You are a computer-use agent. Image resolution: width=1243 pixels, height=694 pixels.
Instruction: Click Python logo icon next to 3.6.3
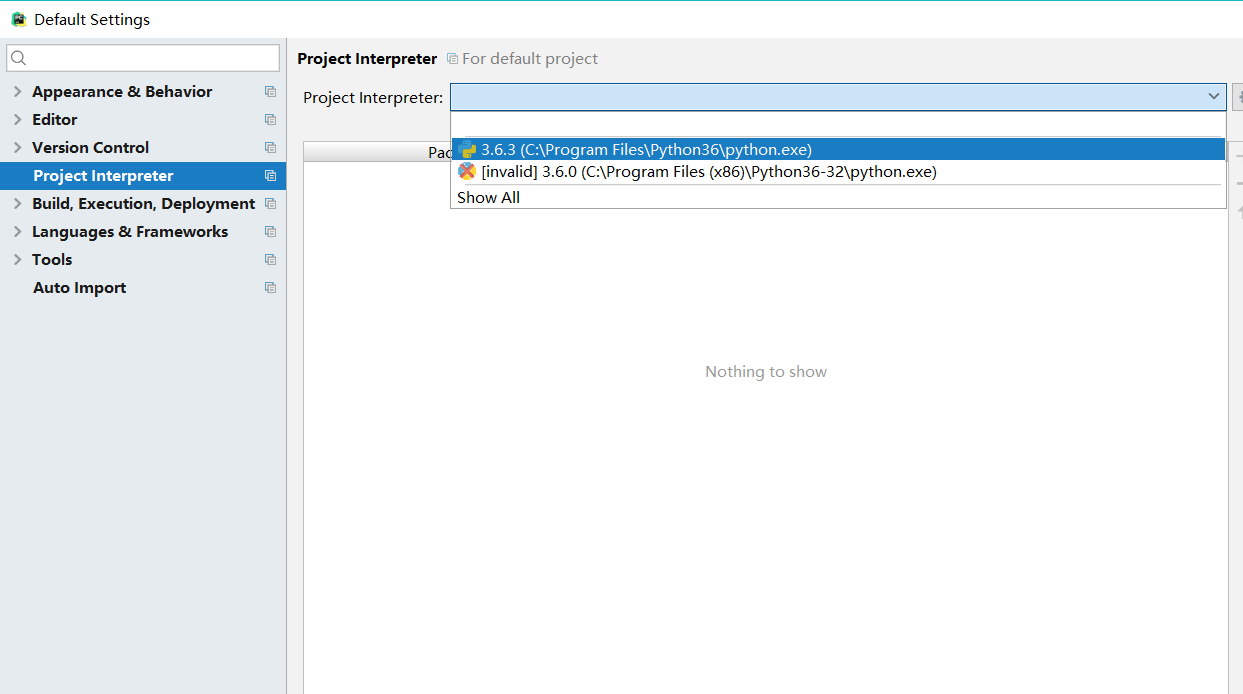click(x=467, y=149)
